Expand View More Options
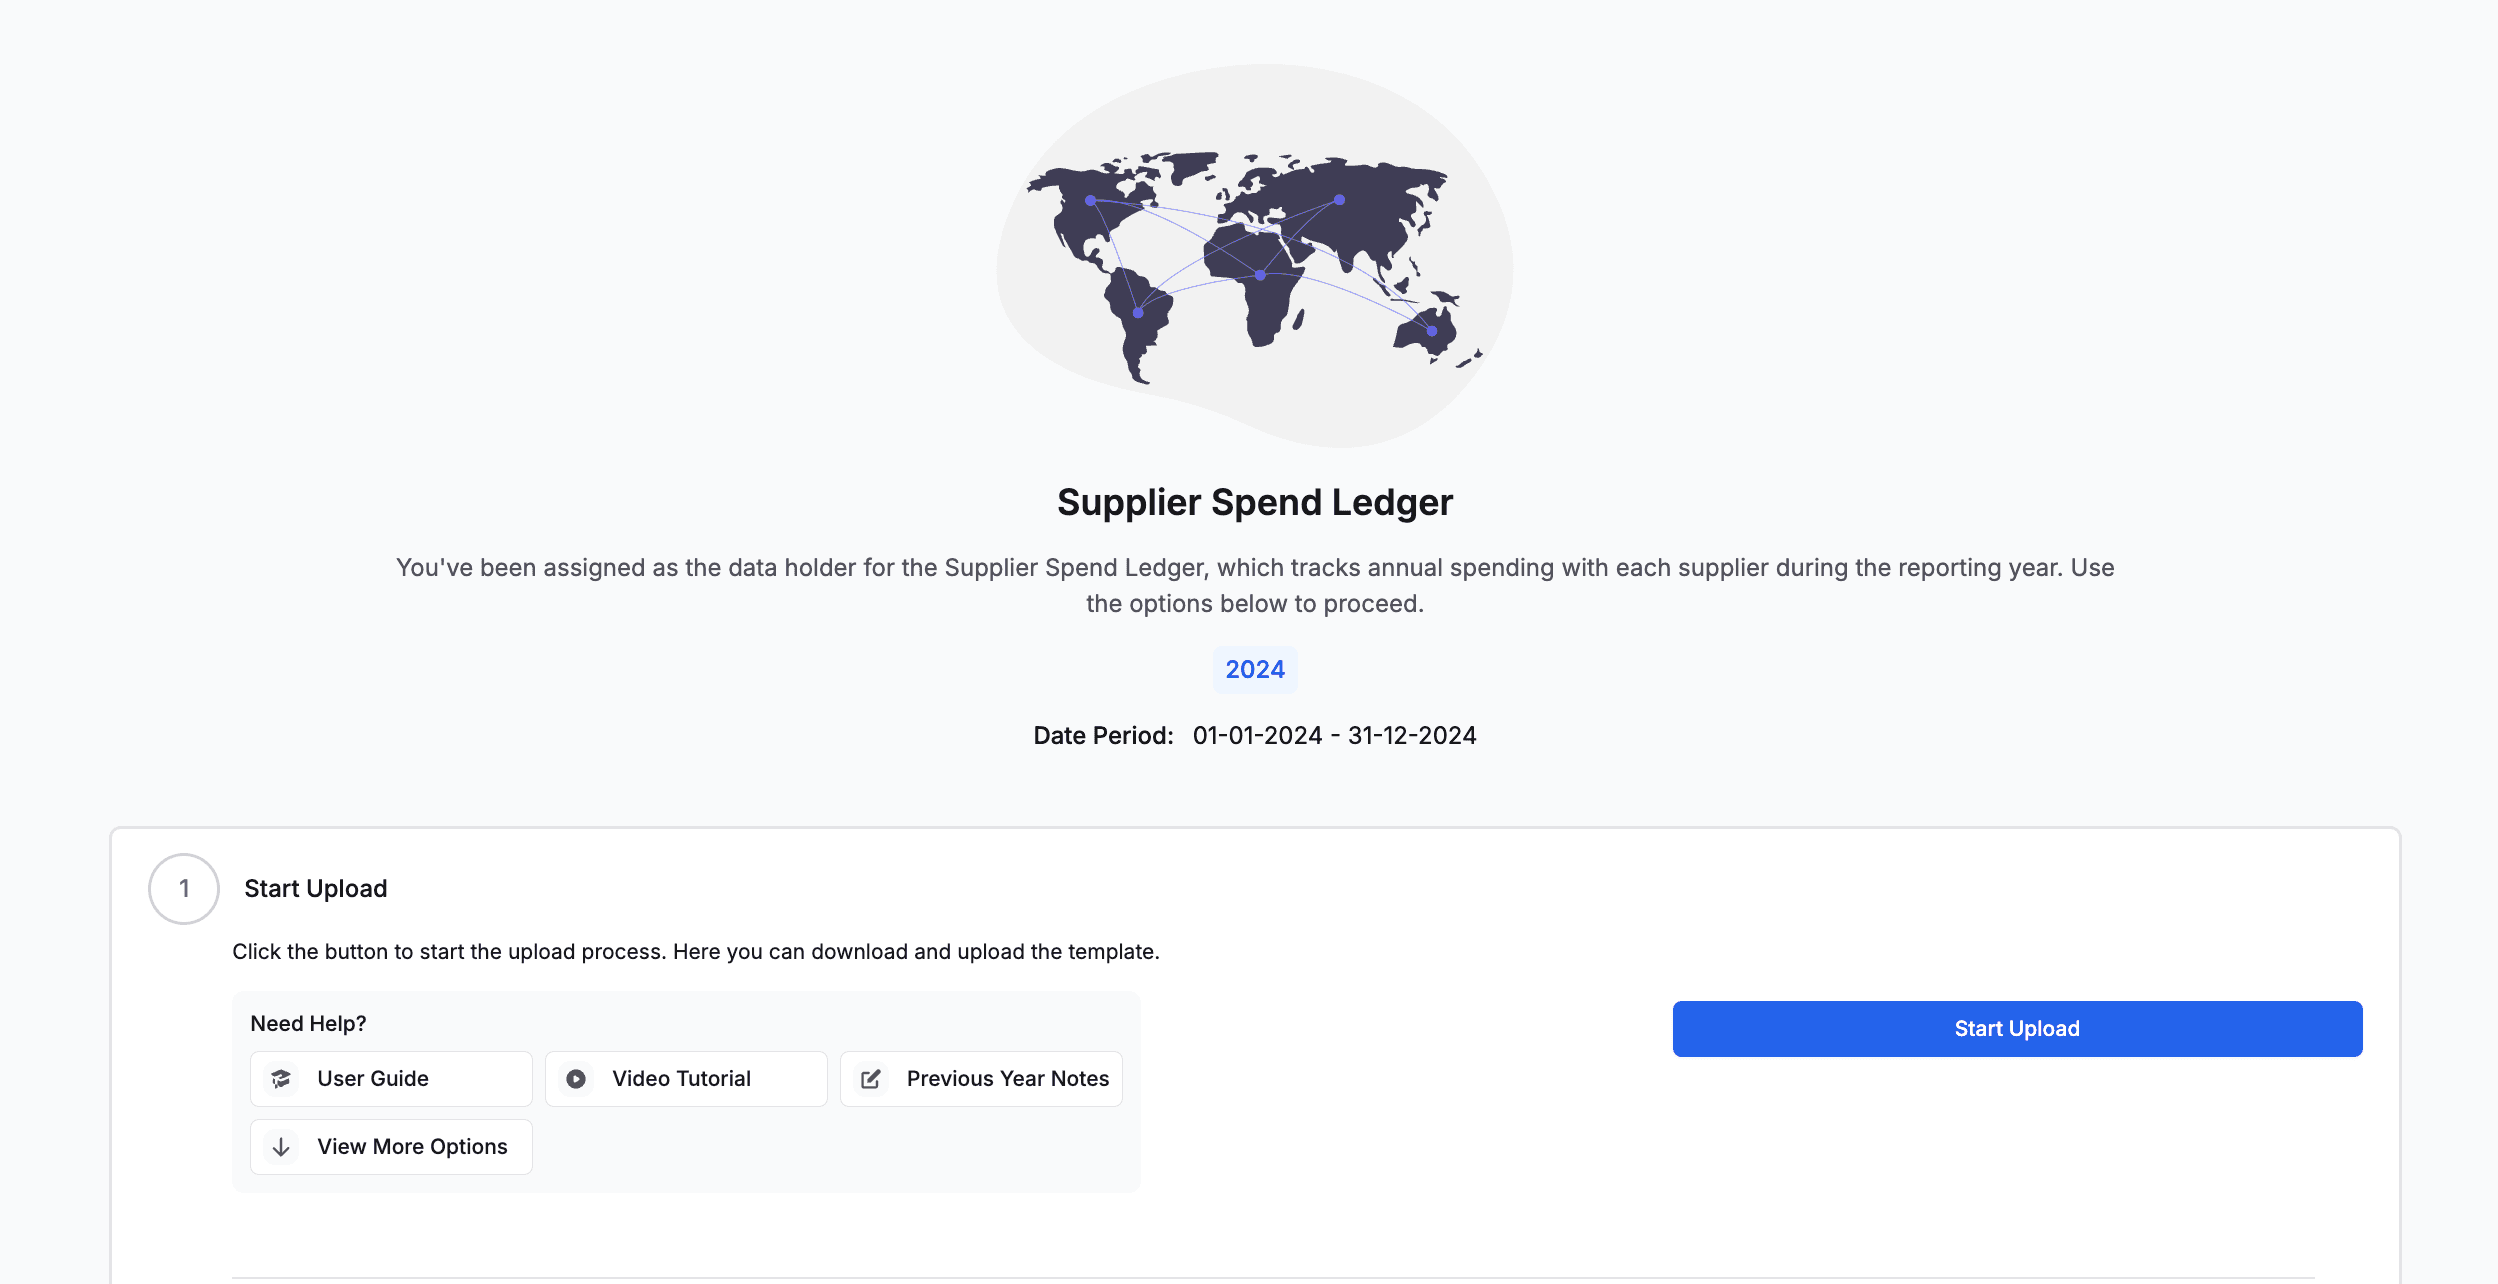 [412, 1147]
